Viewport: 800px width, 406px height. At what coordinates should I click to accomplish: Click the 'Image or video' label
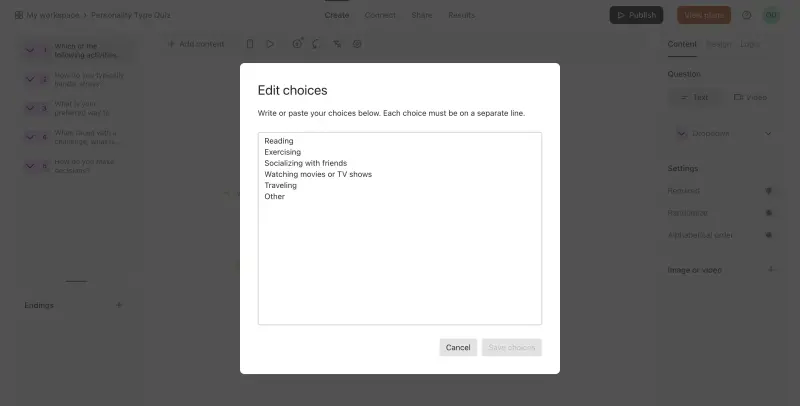pyautogui.click(x=694, y=270)
